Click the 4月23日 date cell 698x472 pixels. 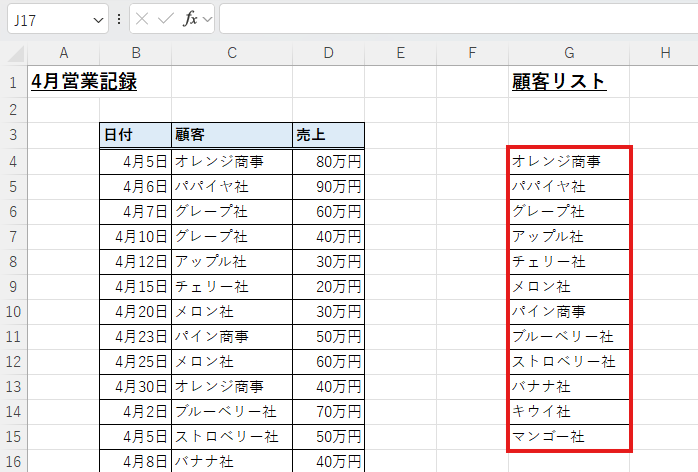135,335
